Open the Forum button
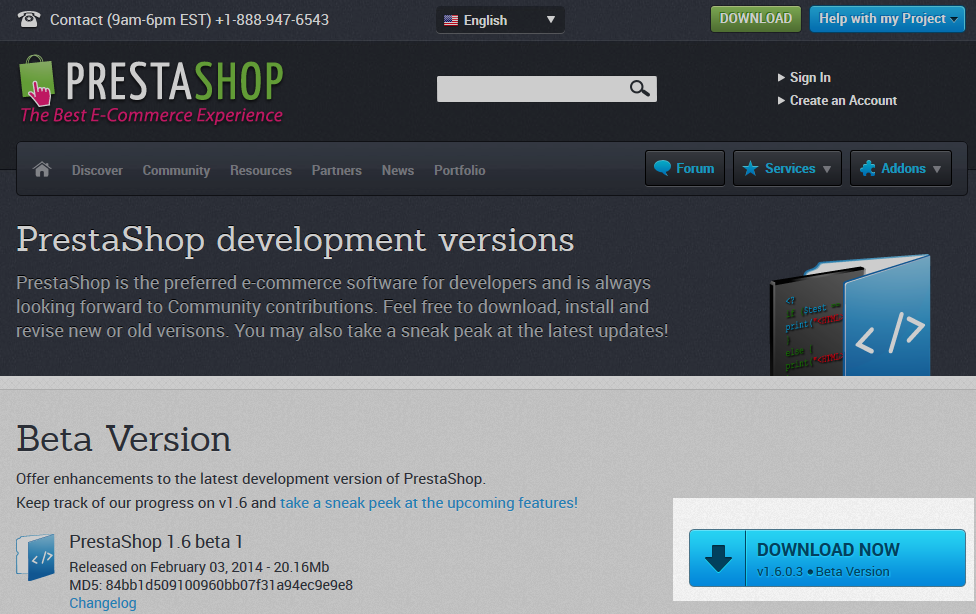 click(685, 168)
